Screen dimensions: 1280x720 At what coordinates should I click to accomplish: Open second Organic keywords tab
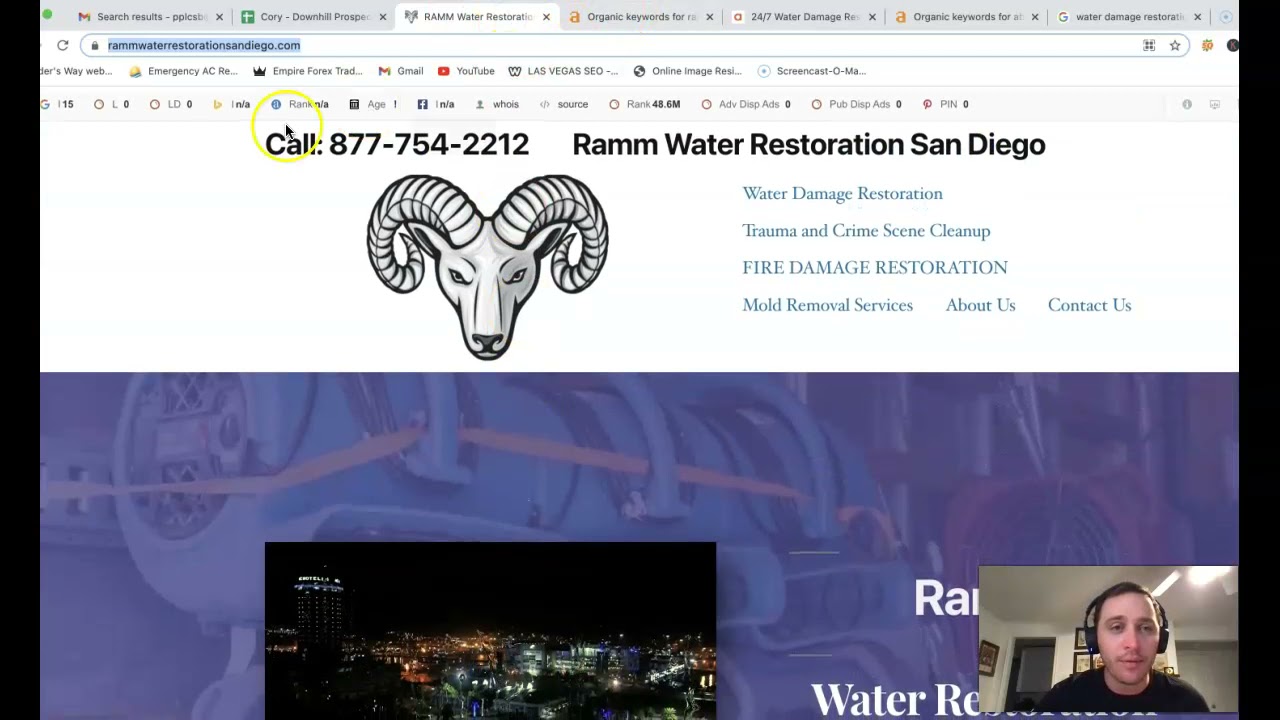967,17
